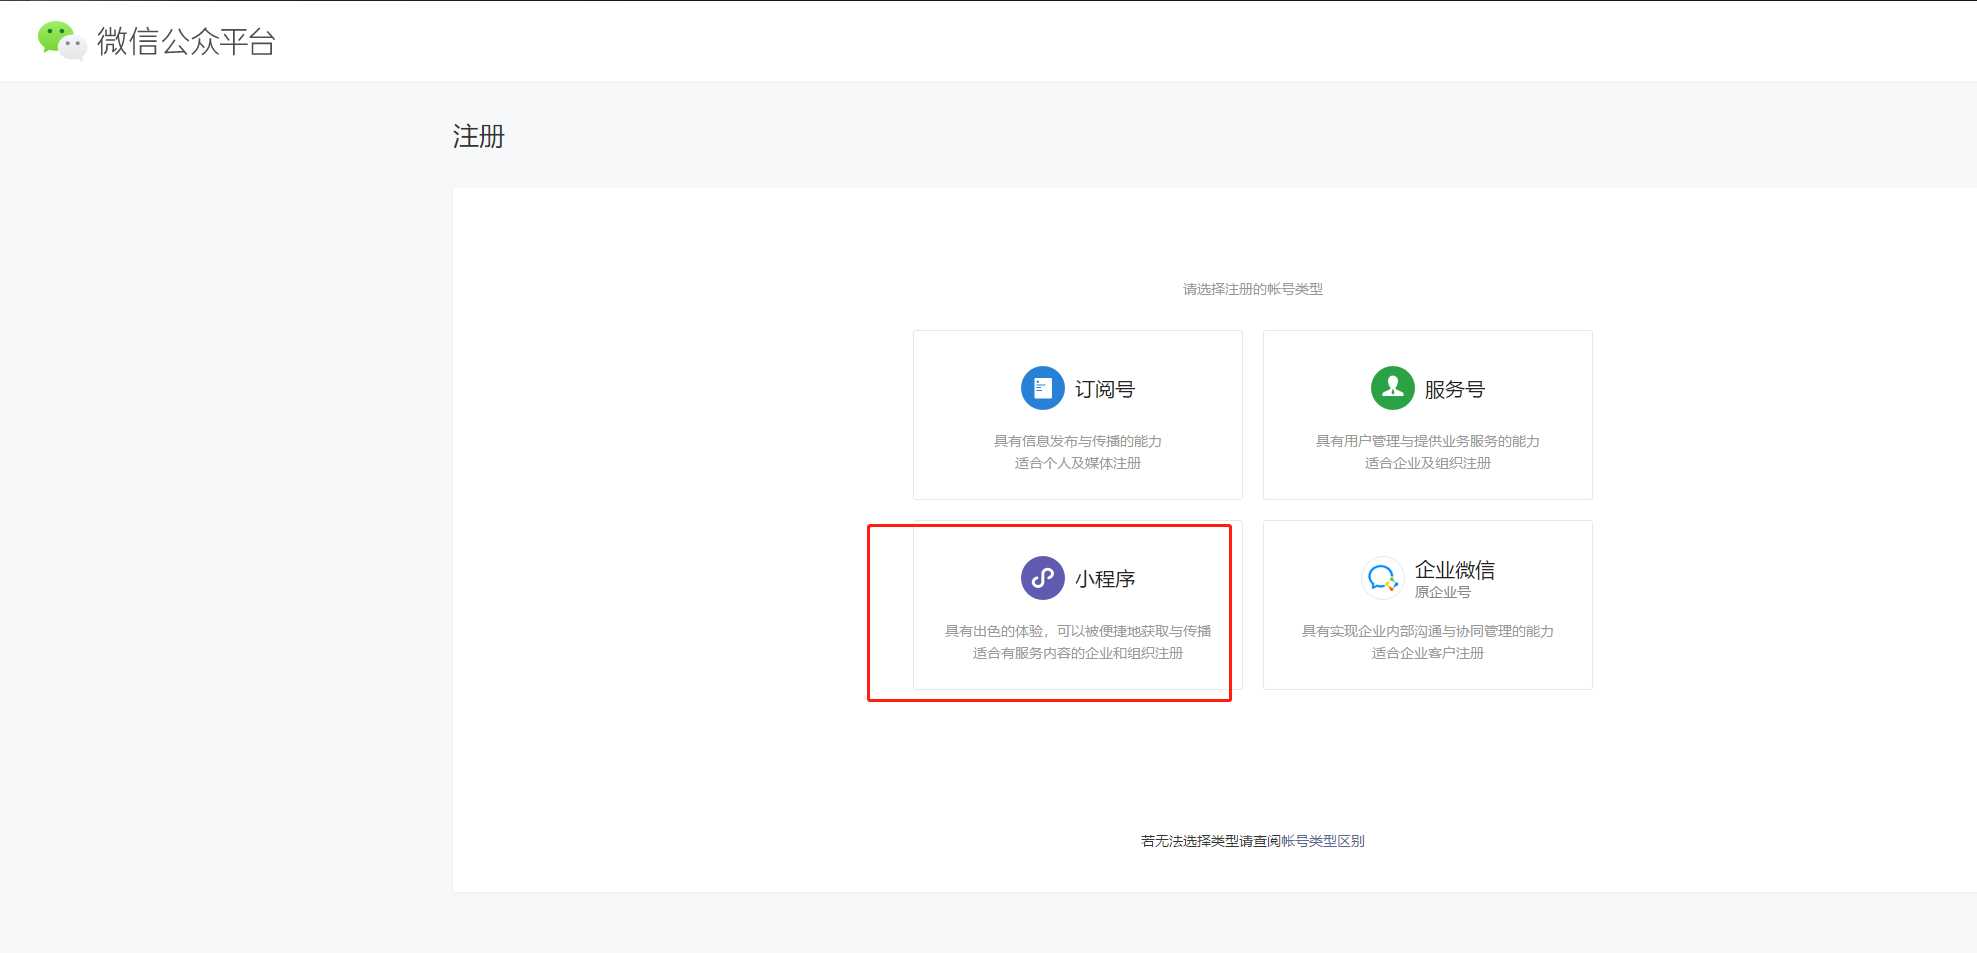The height and width of the screenshot is (953, 1977).
Task: Click the 原企业号 subtitle text
Action: coord(1443,592)
